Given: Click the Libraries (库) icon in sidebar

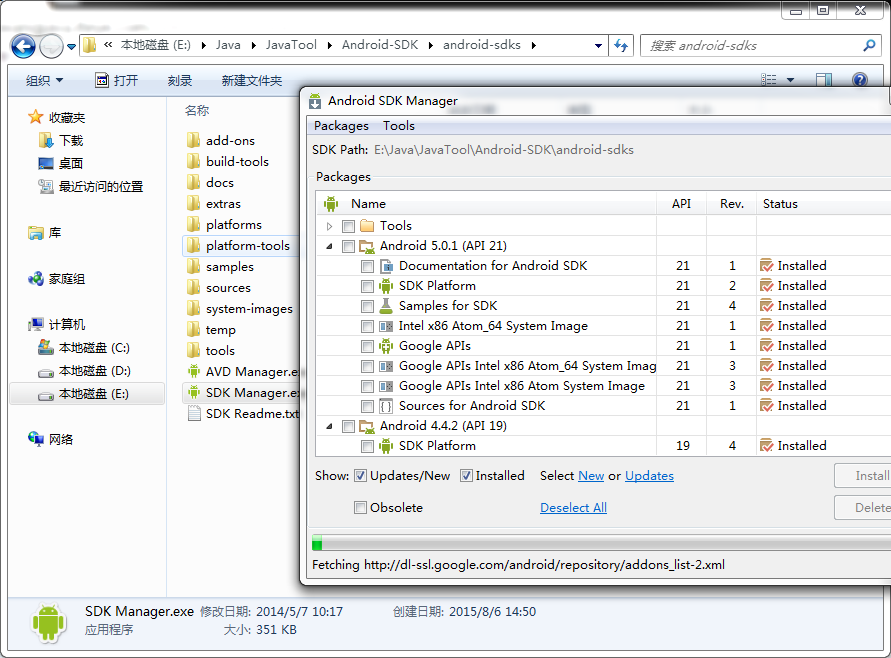Looking at the screenshot, I should tap(36, 232).
